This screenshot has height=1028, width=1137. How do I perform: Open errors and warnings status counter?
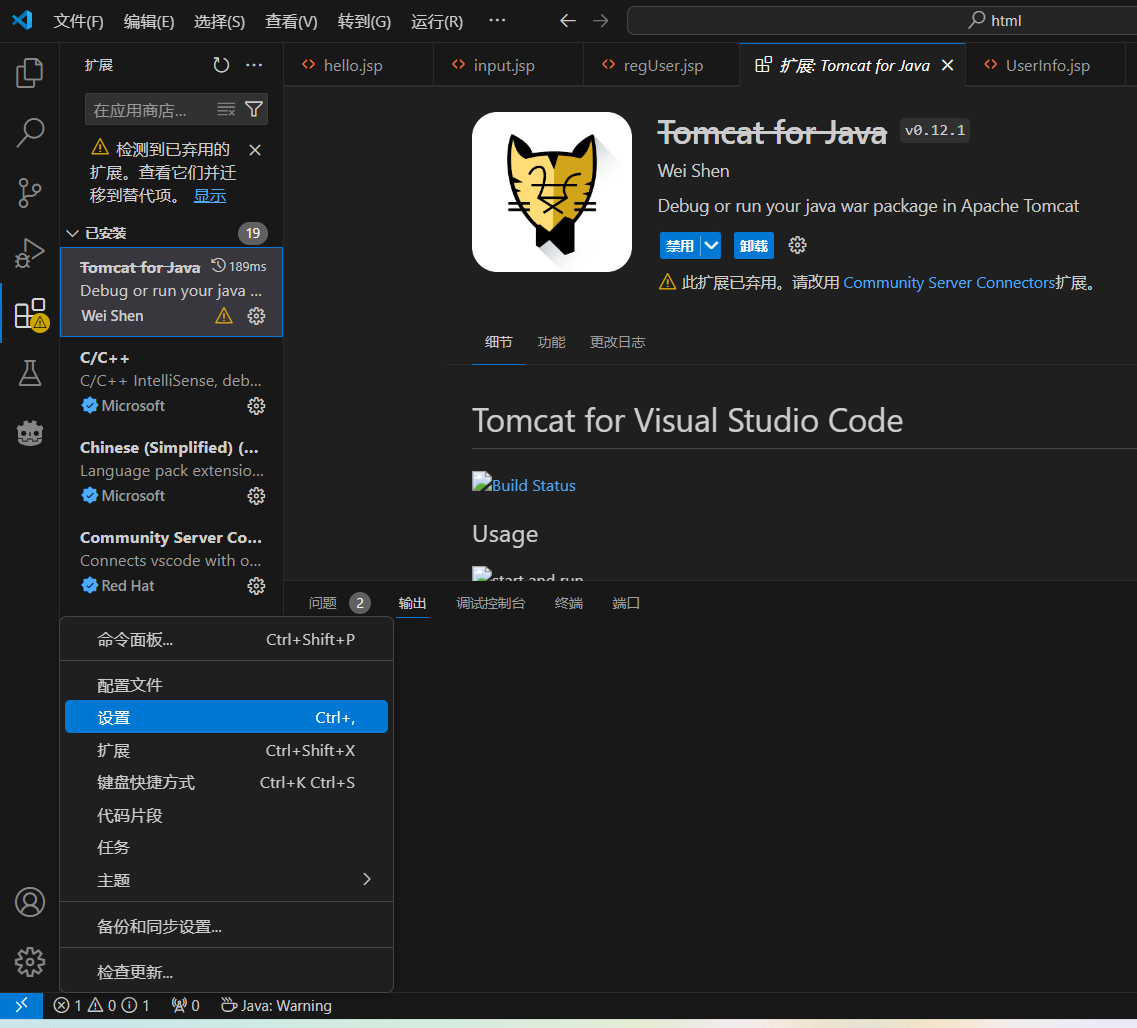[x=102, y=1006]
